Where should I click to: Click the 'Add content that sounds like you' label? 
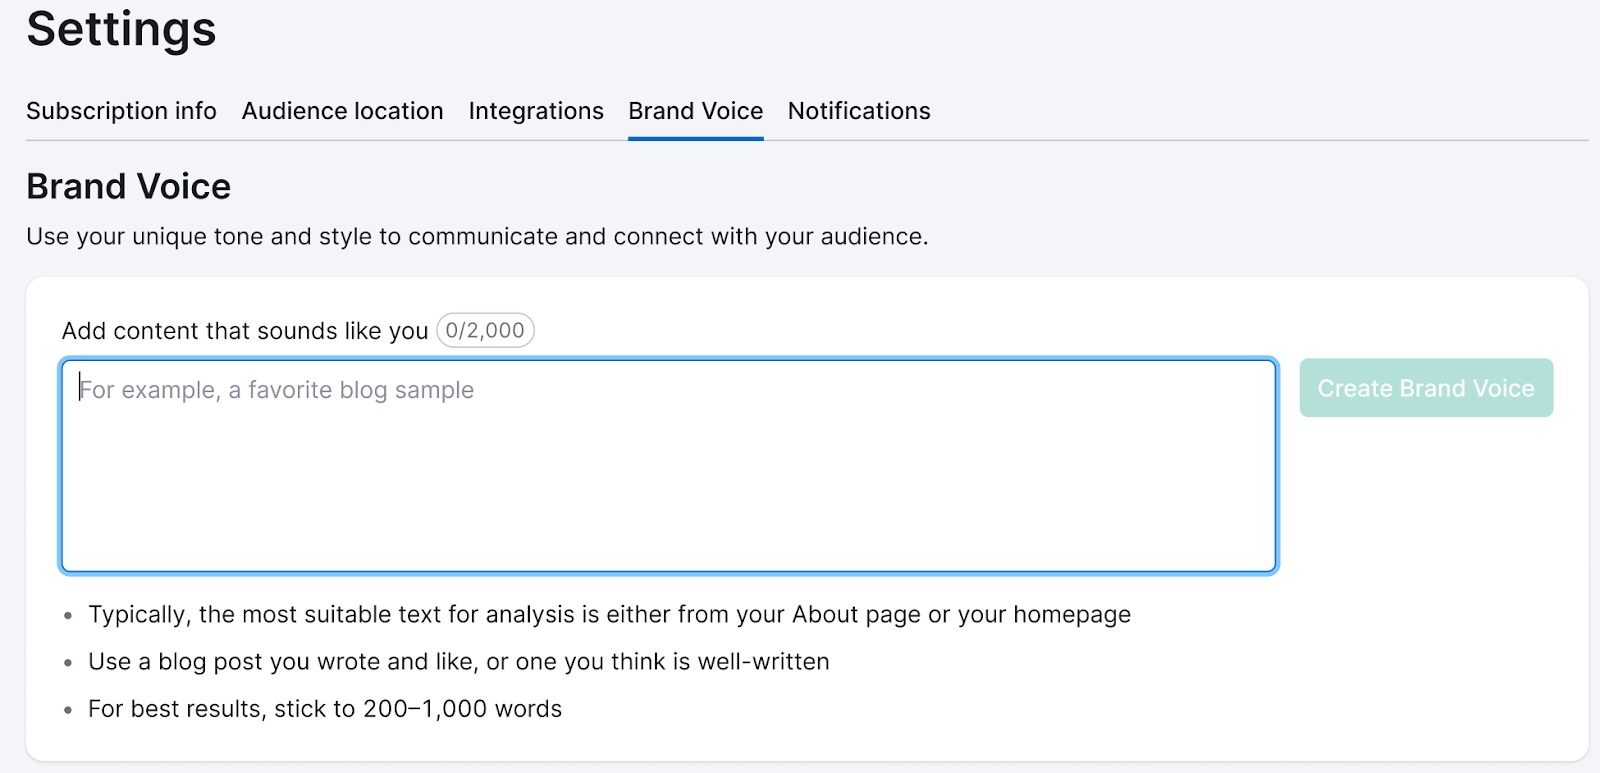pyautogui.click(x=245, y=331)
